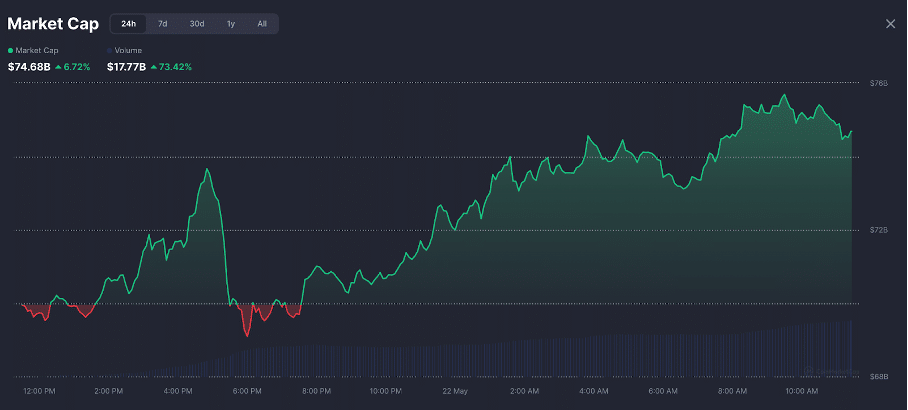Screen dimensions: 908x410
Task: Click the green up arrow beside 6.72%
Action: 58,67
